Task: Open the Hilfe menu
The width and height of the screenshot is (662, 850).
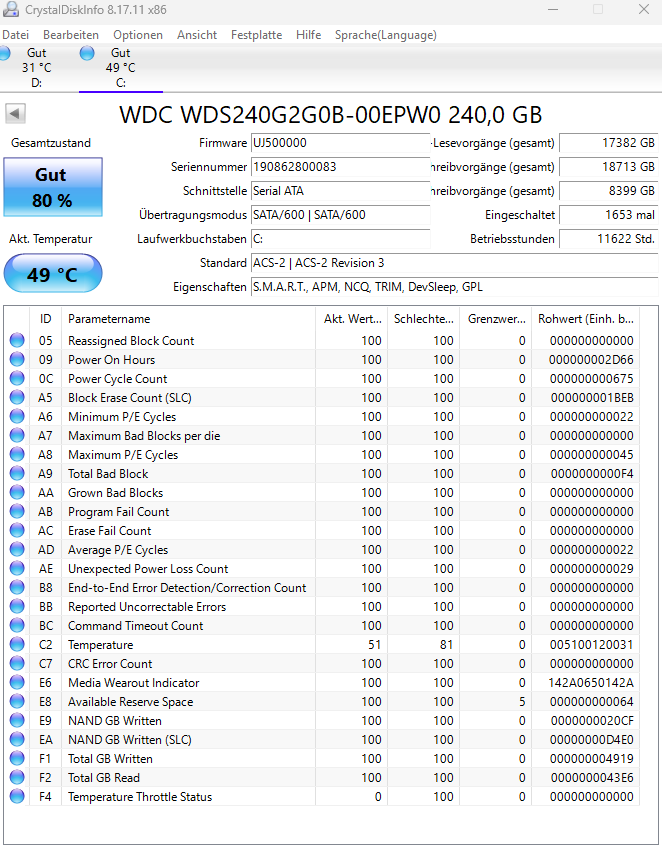Action: pos(308,35)
